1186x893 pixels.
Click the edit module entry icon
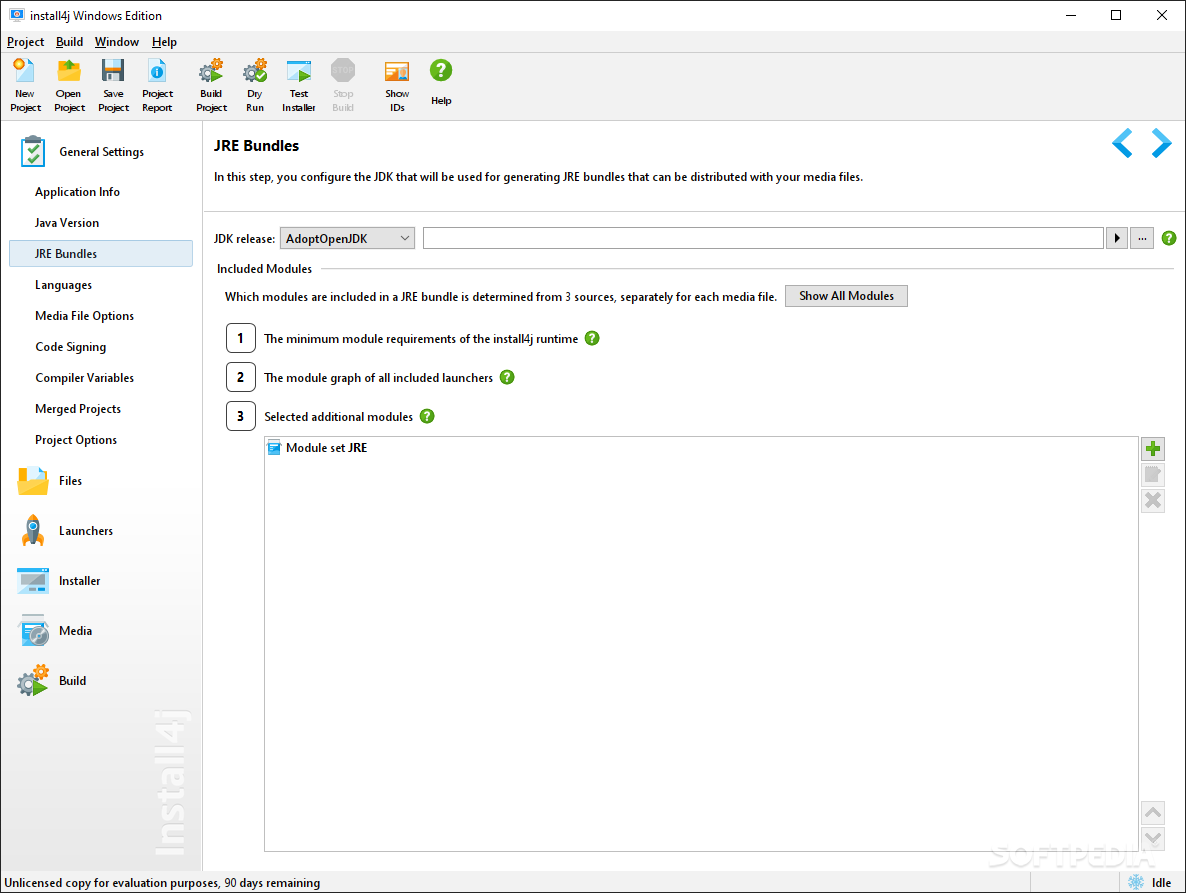1153,474
